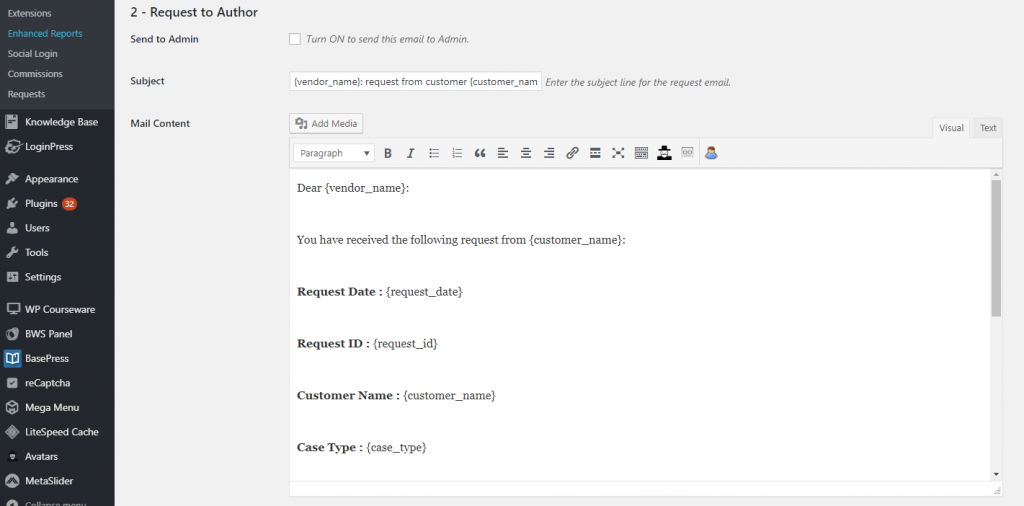Screen dimensions: 1024x506
Task: Align text left
Action: [x=503, y=153]
